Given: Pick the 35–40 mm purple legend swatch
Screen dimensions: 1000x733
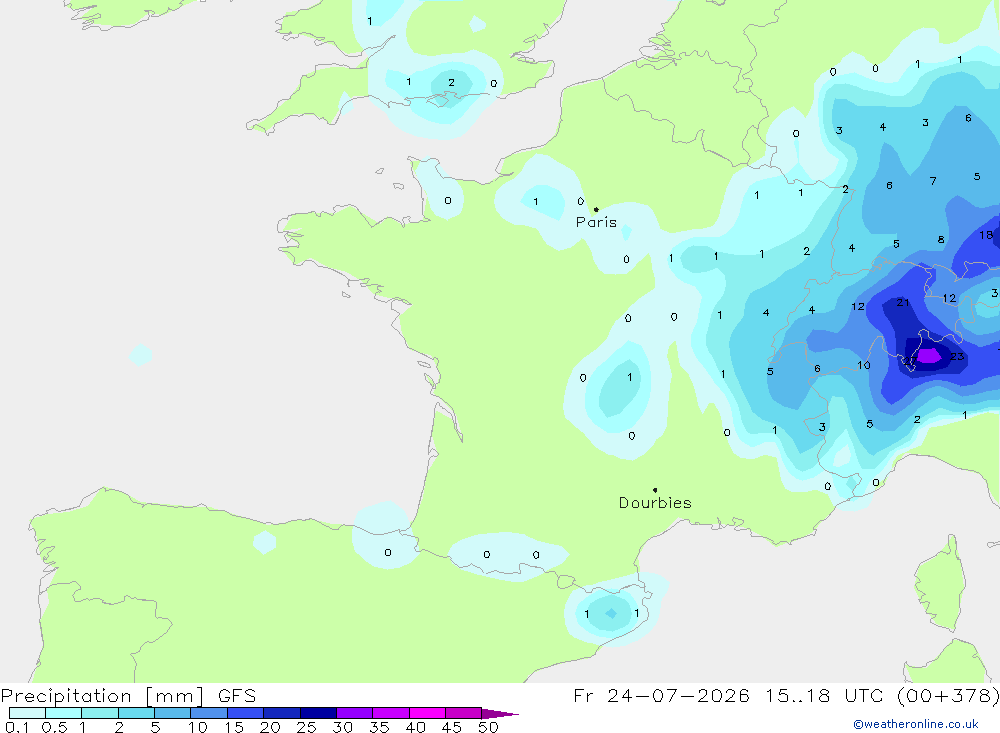Looking at the screenshot, I should (390, 713).
